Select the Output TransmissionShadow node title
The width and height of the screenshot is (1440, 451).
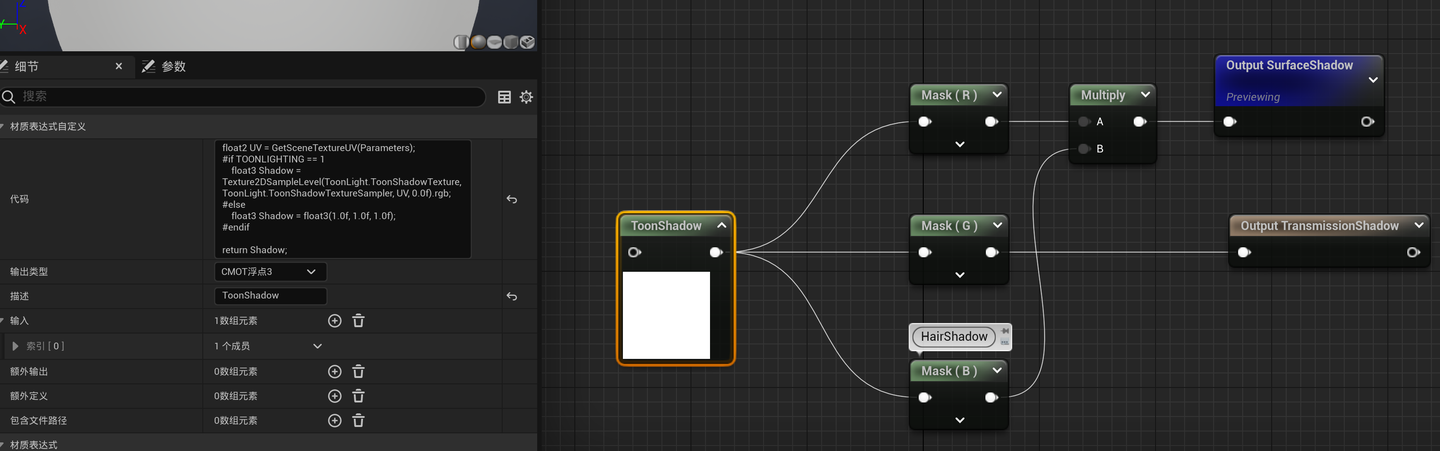tap(1320, 226)
